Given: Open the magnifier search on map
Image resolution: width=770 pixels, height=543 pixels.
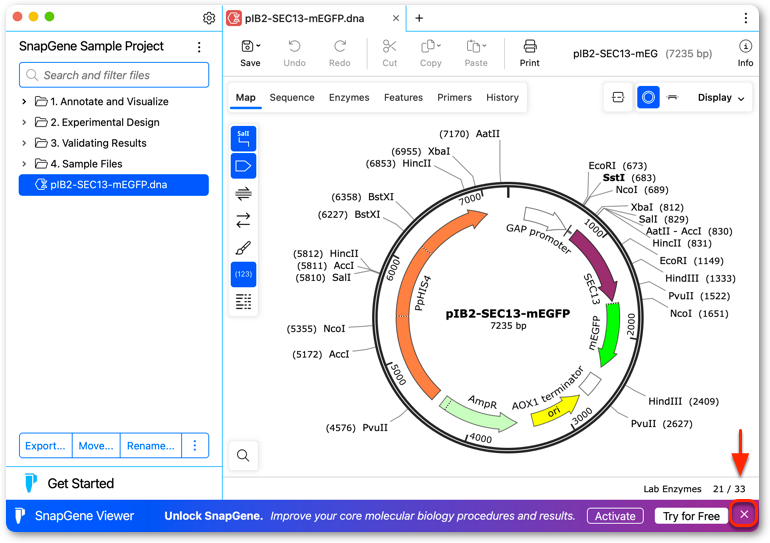Looking at the screenshot, I should (x=243, y=456).
